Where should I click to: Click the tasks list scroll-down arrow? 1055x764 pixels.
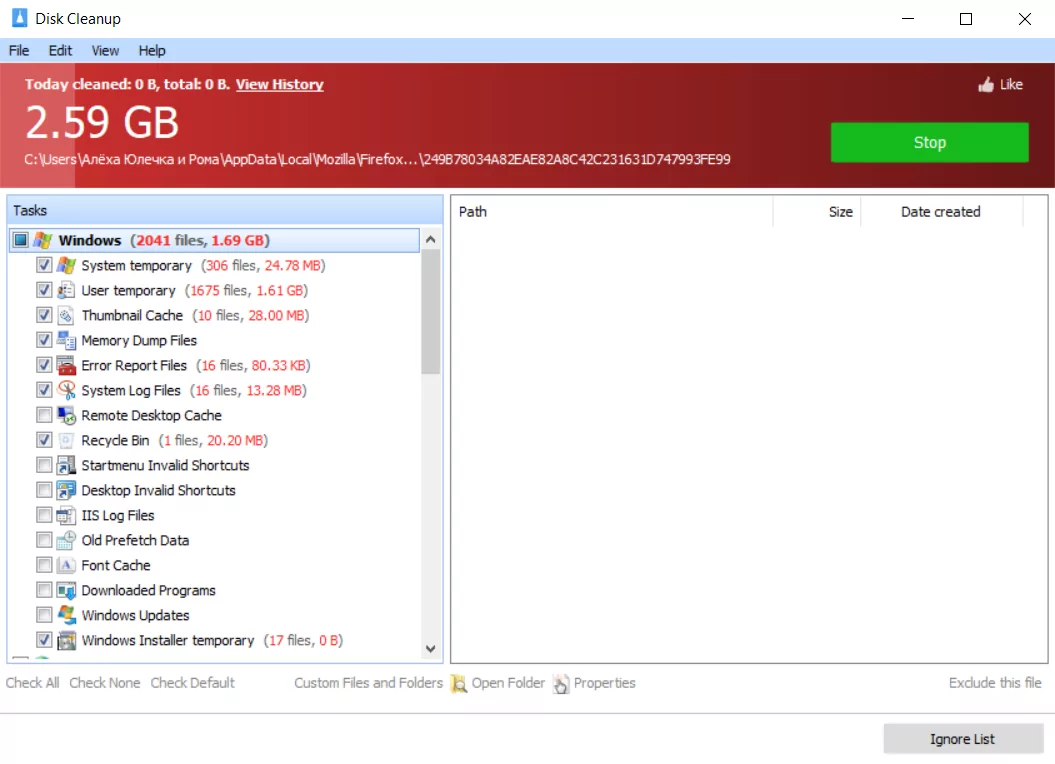point(431,649)
